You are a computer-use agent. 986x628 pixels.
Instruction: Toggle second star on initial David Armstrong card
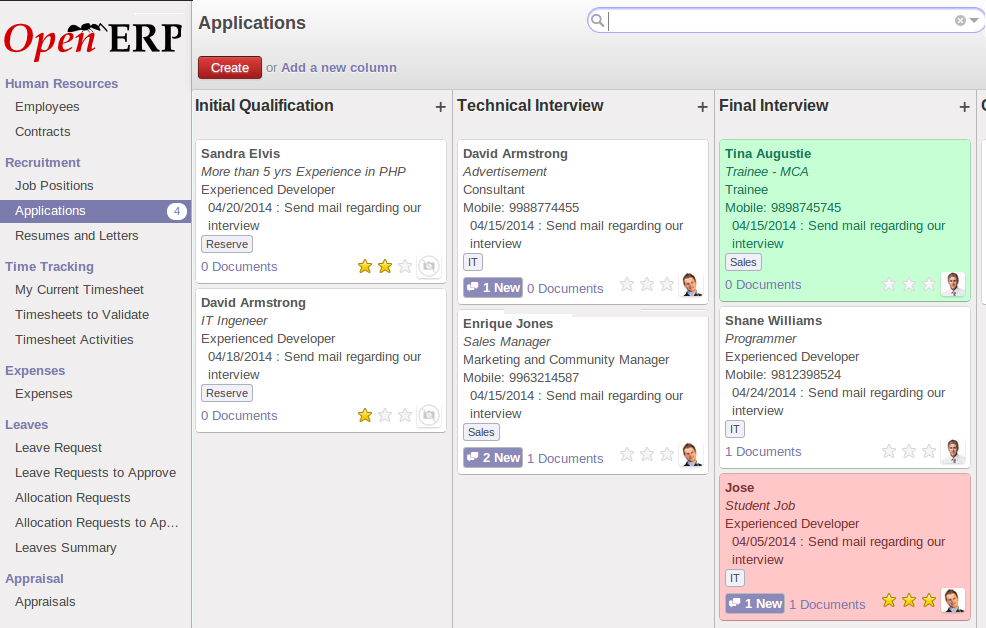pyautogui.click(x=385, y=415)
